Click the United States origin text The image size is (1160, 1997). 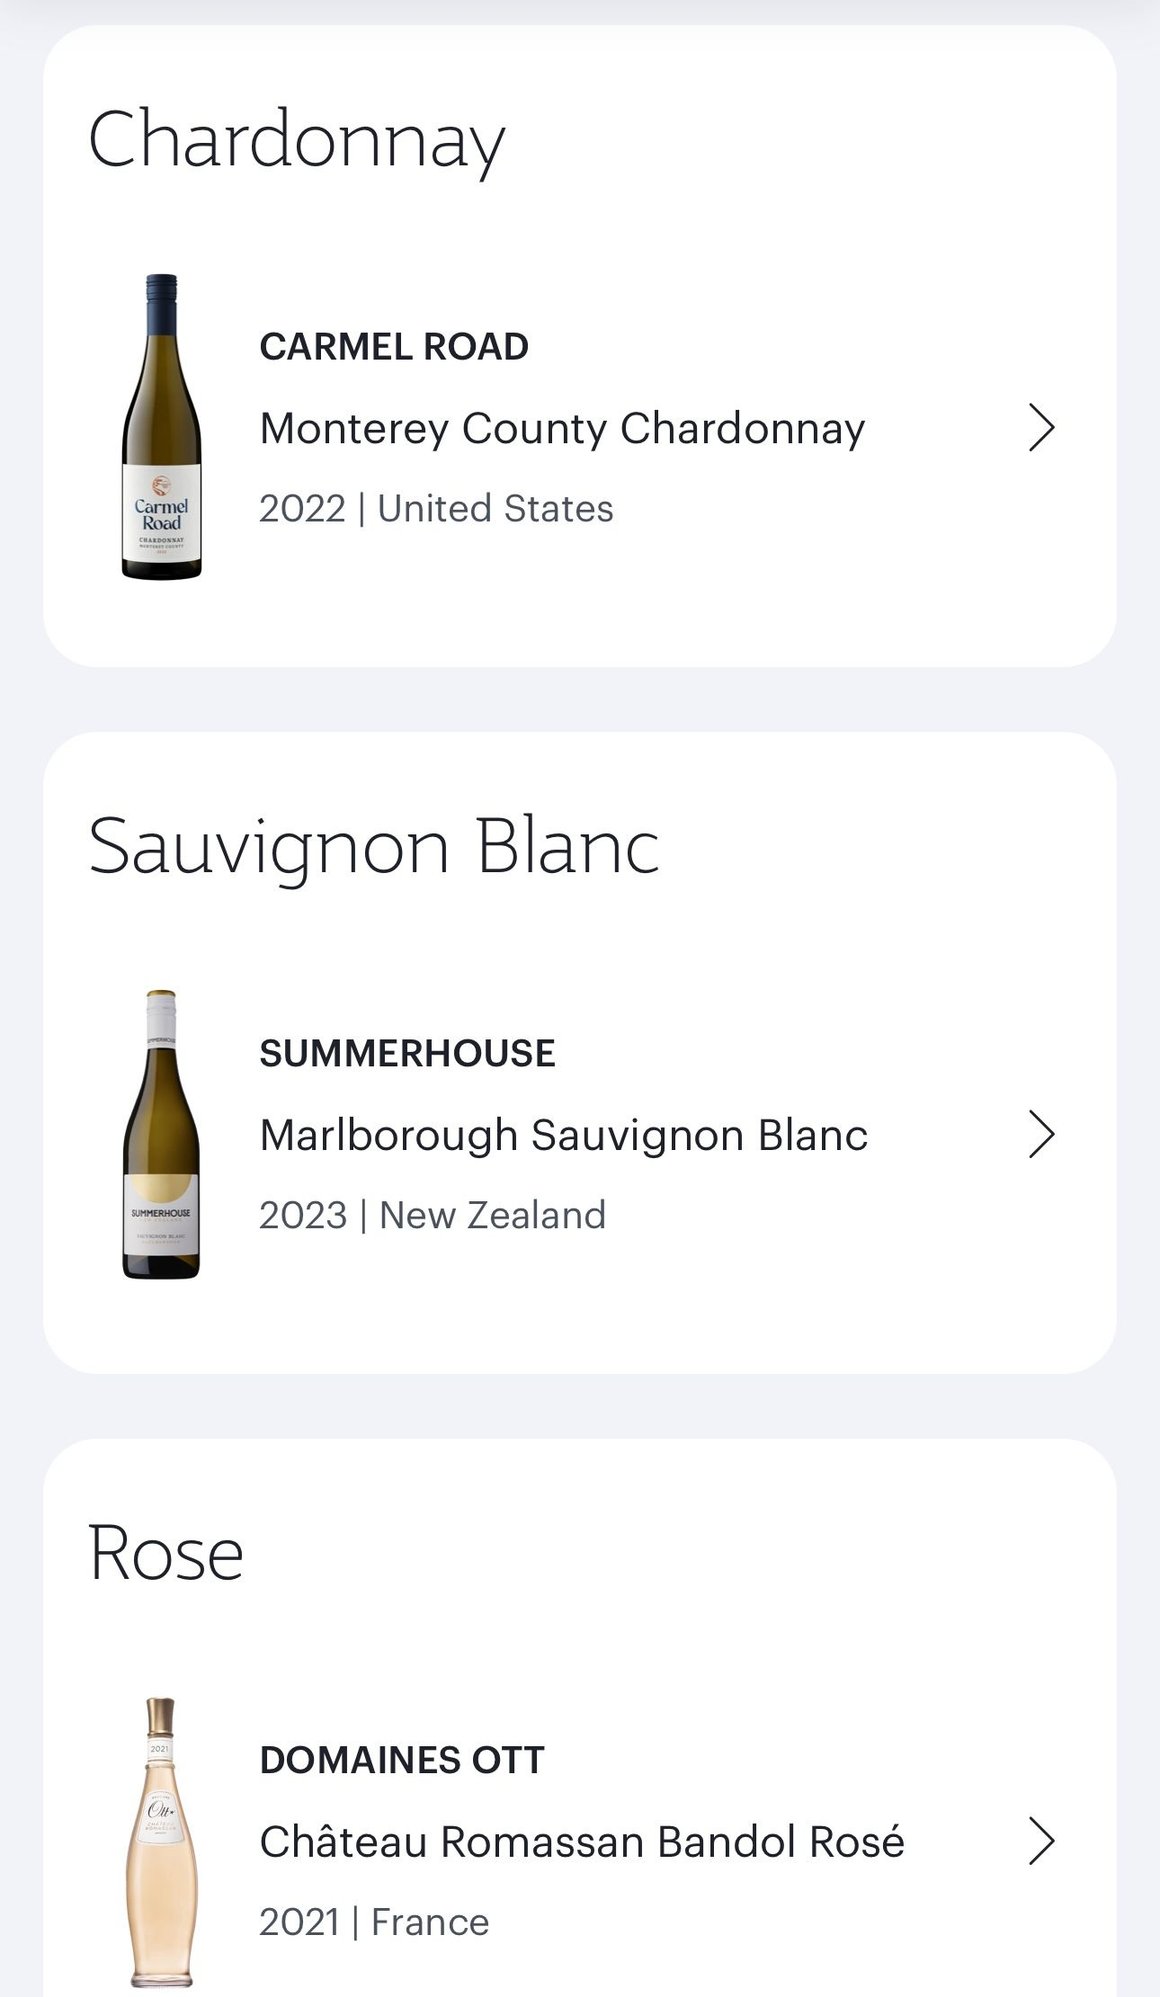coord(495,509)
